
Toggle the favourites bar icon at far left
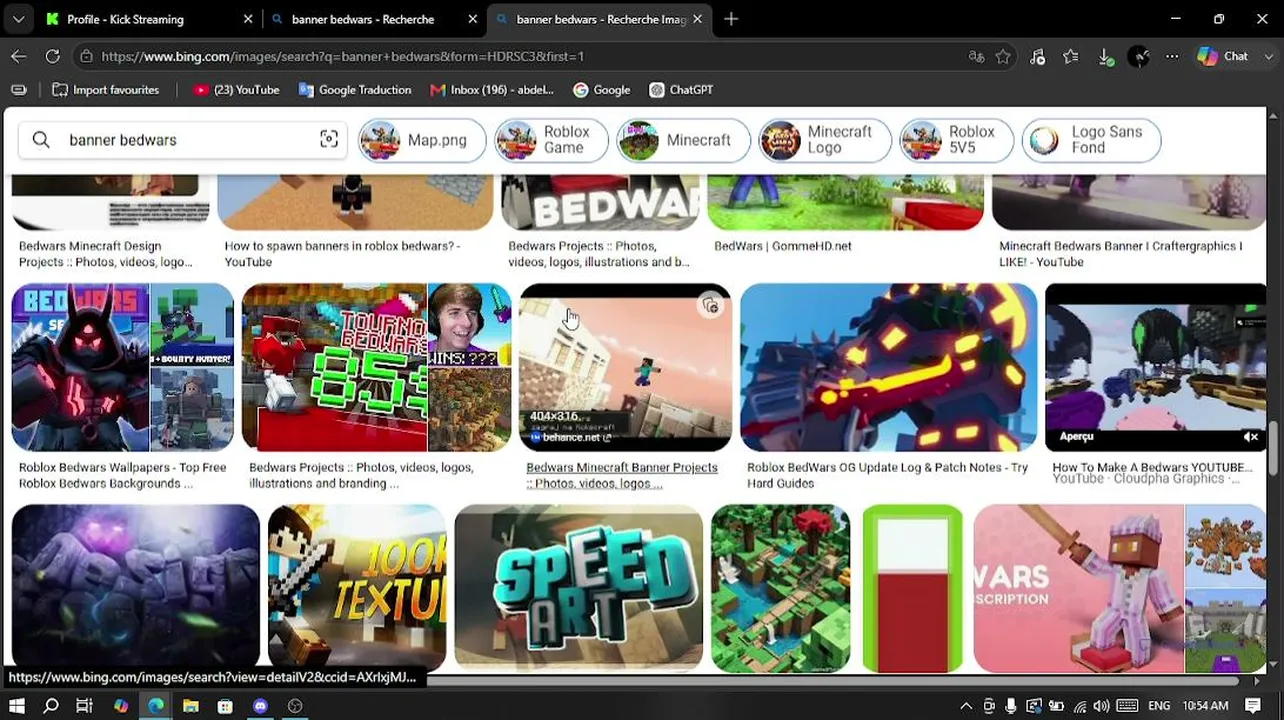(x=19, y=90)
